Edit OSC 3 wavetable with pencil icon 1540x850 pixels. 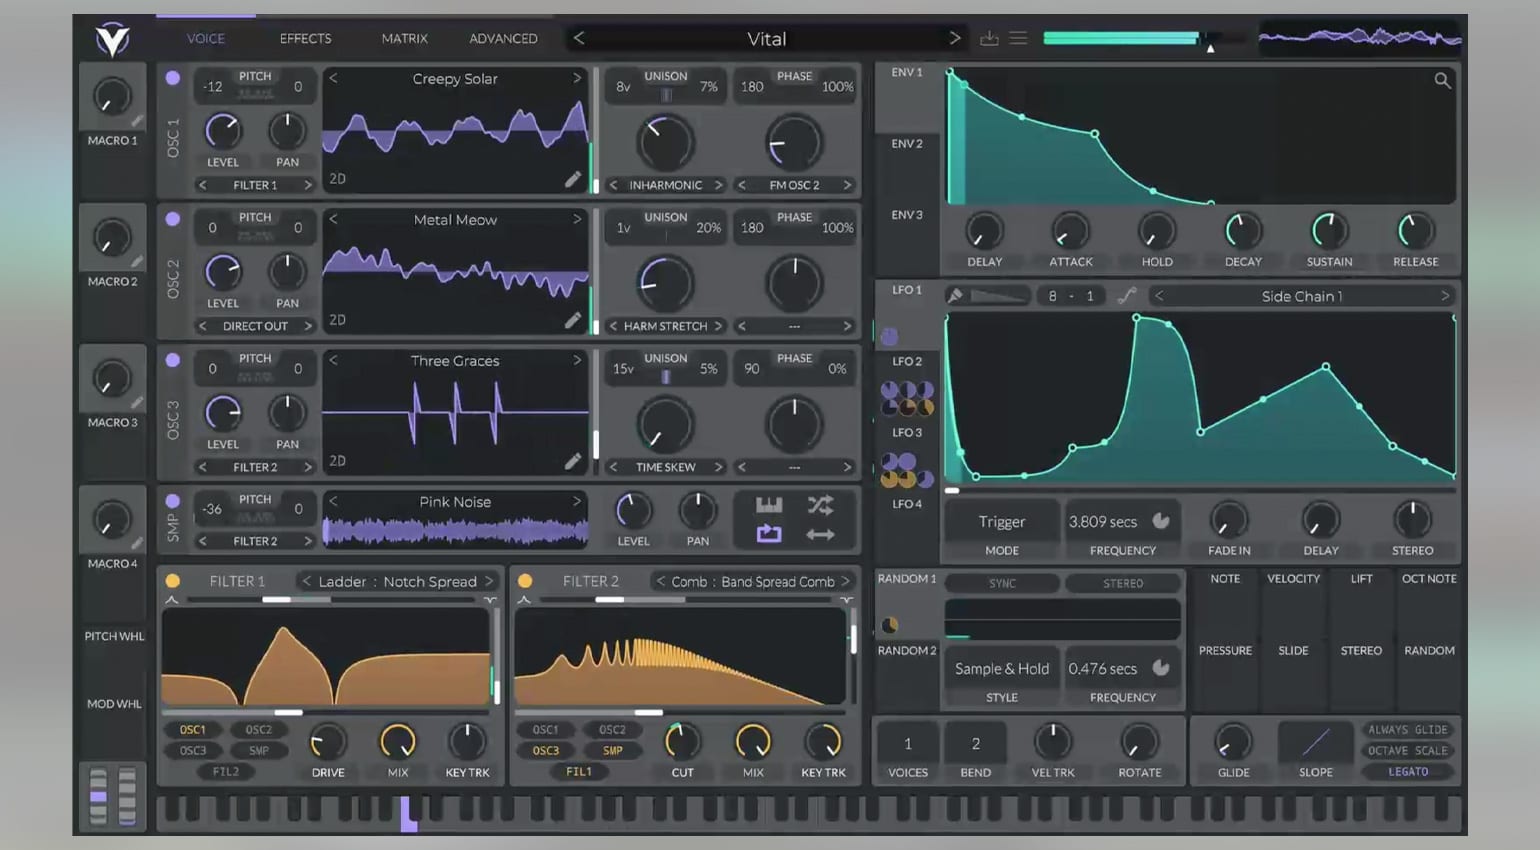click(572, 461)
